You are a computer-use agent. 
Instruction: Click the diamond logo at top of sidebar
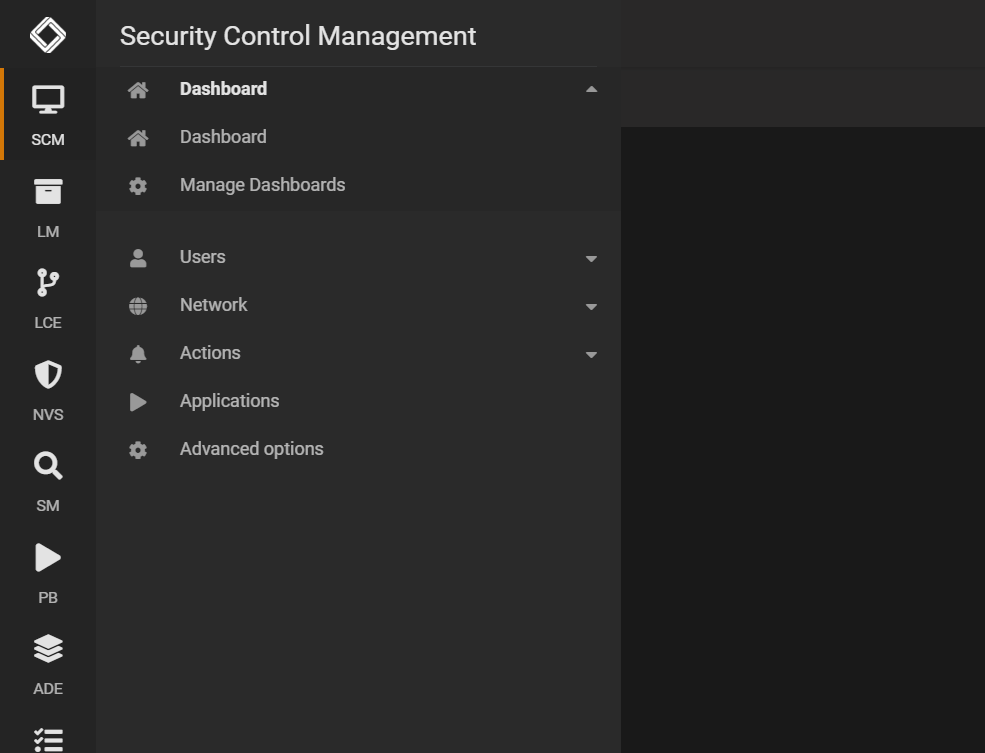tap(48, 35)
